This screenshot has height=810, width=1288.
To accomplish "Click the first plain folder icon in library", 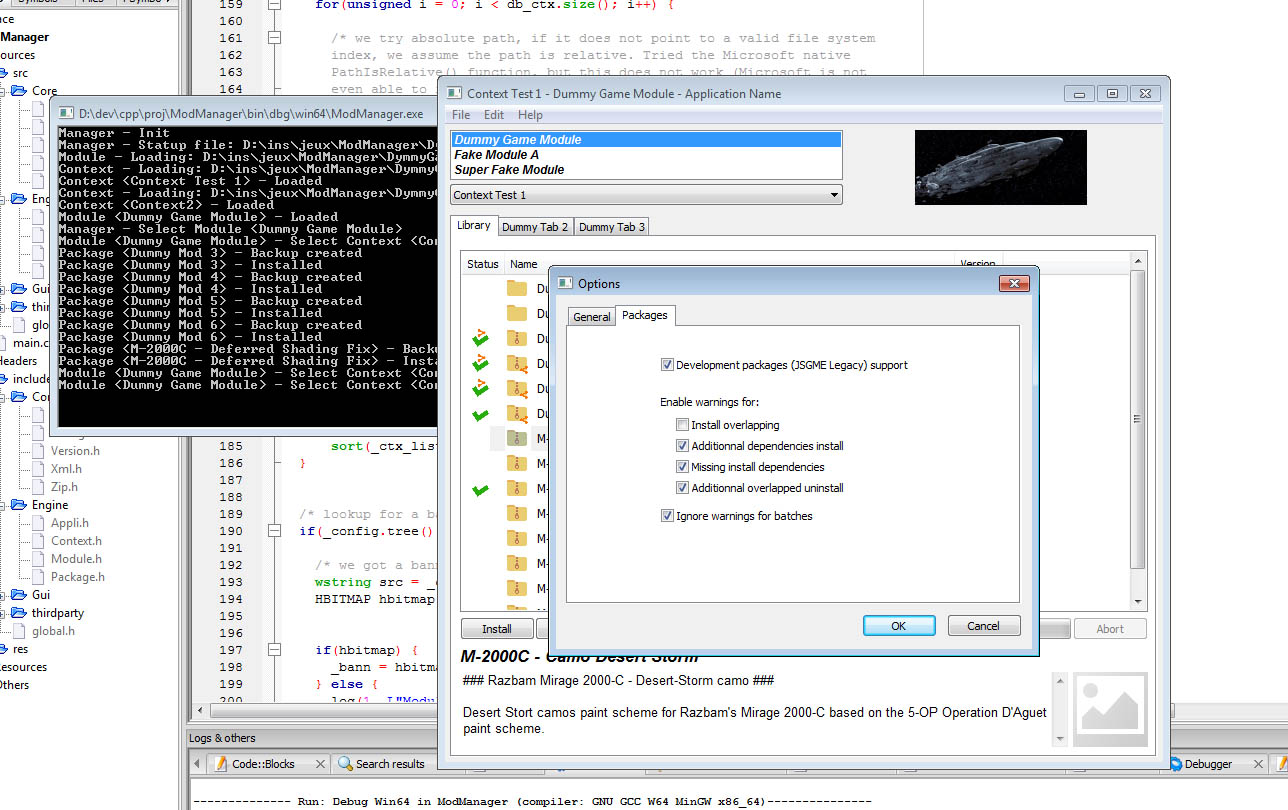I will pos(516,288).
